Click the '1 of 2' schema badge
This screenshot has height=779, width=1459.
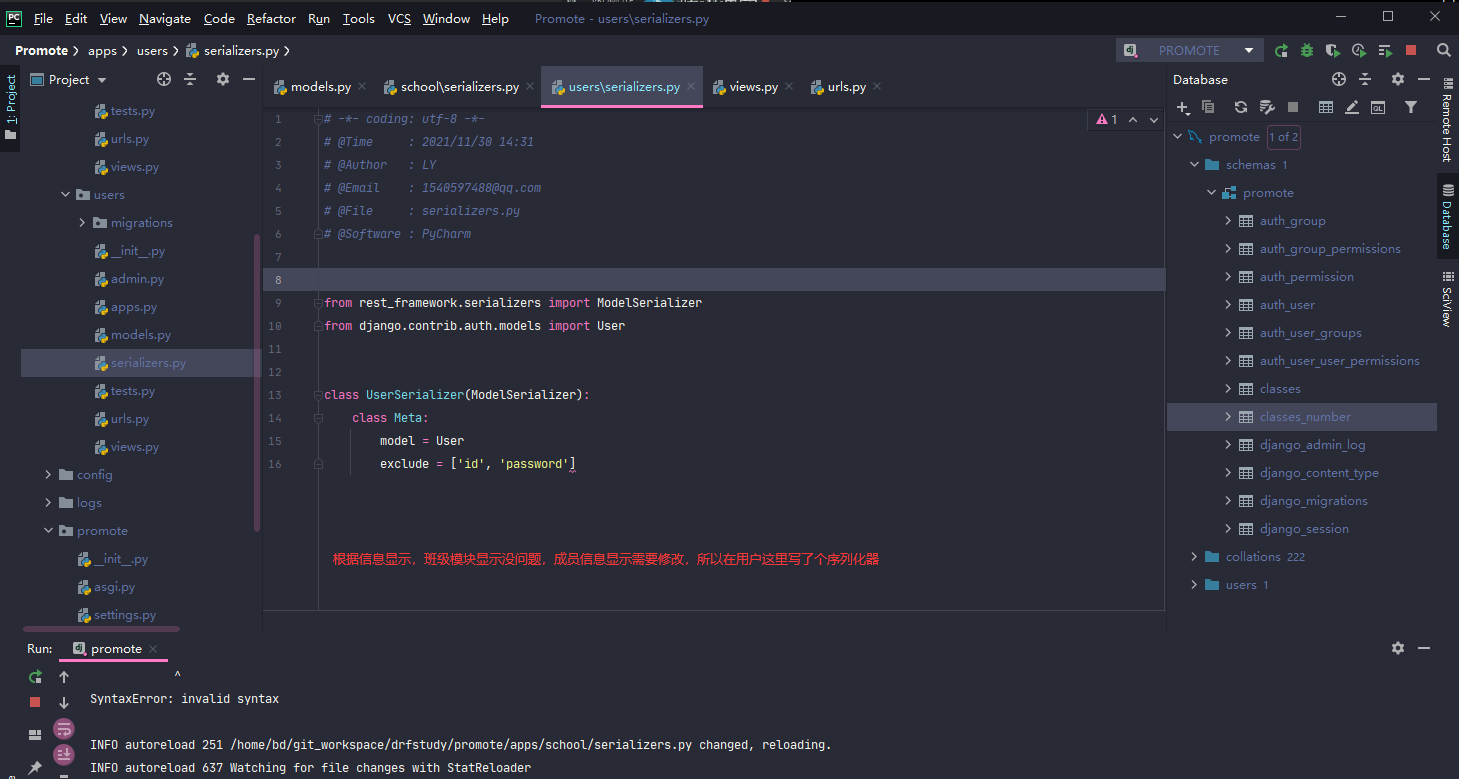pos(1283,137)
